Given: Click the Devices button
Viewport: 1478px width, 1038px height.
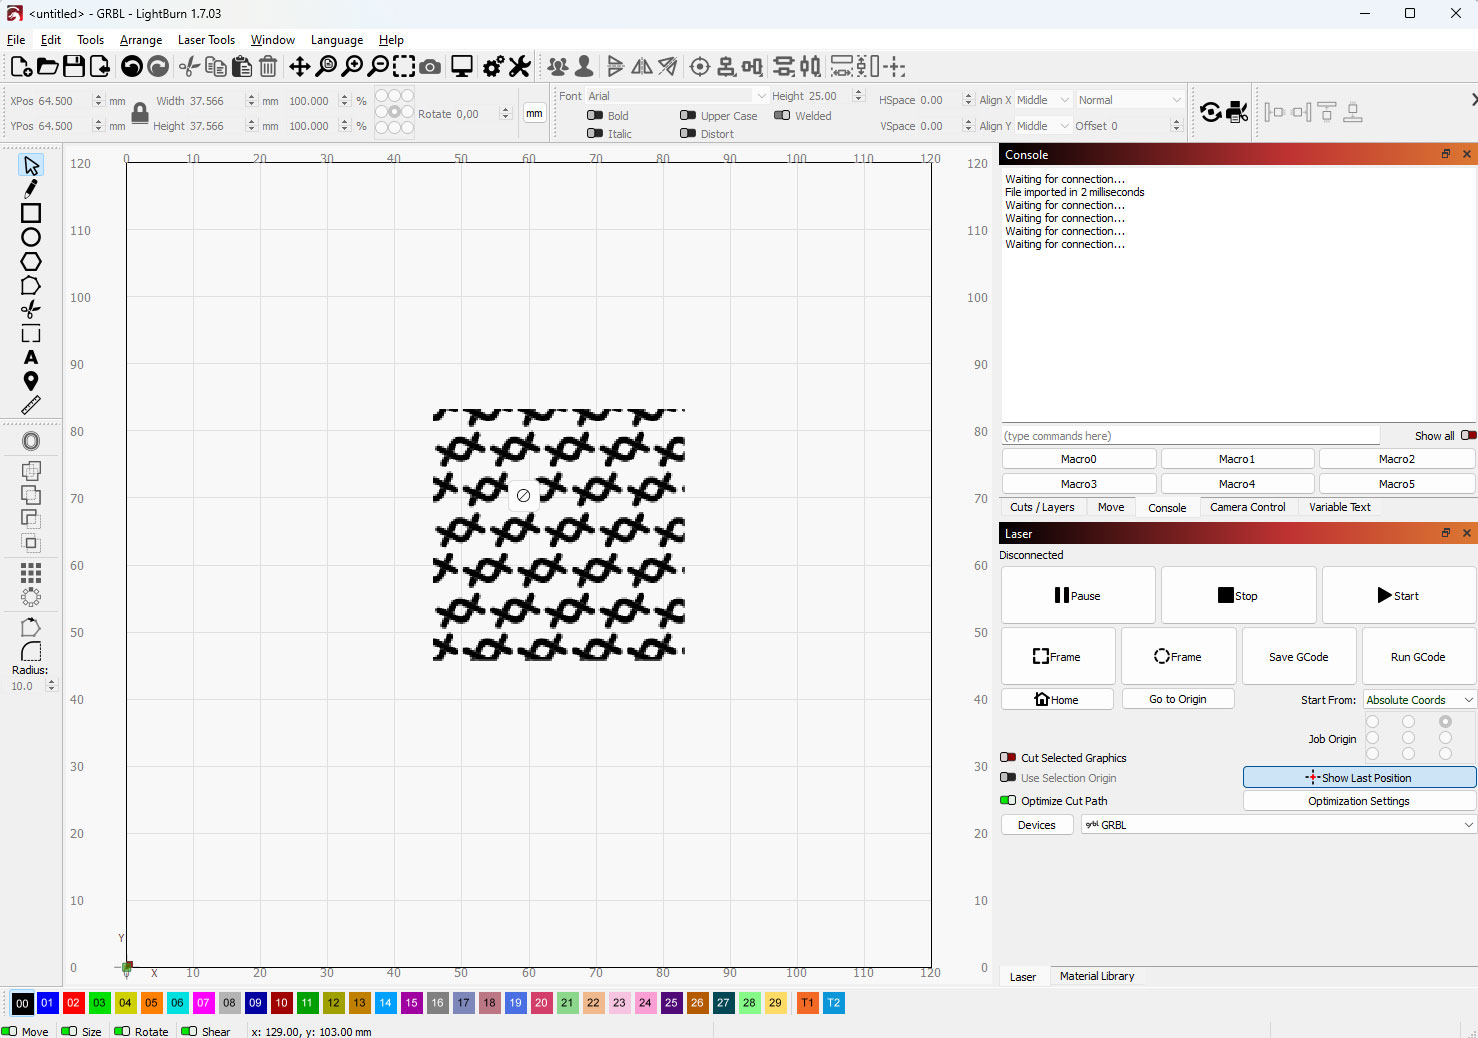Looking at the screenshot, I should click(x=1036, y=825).
